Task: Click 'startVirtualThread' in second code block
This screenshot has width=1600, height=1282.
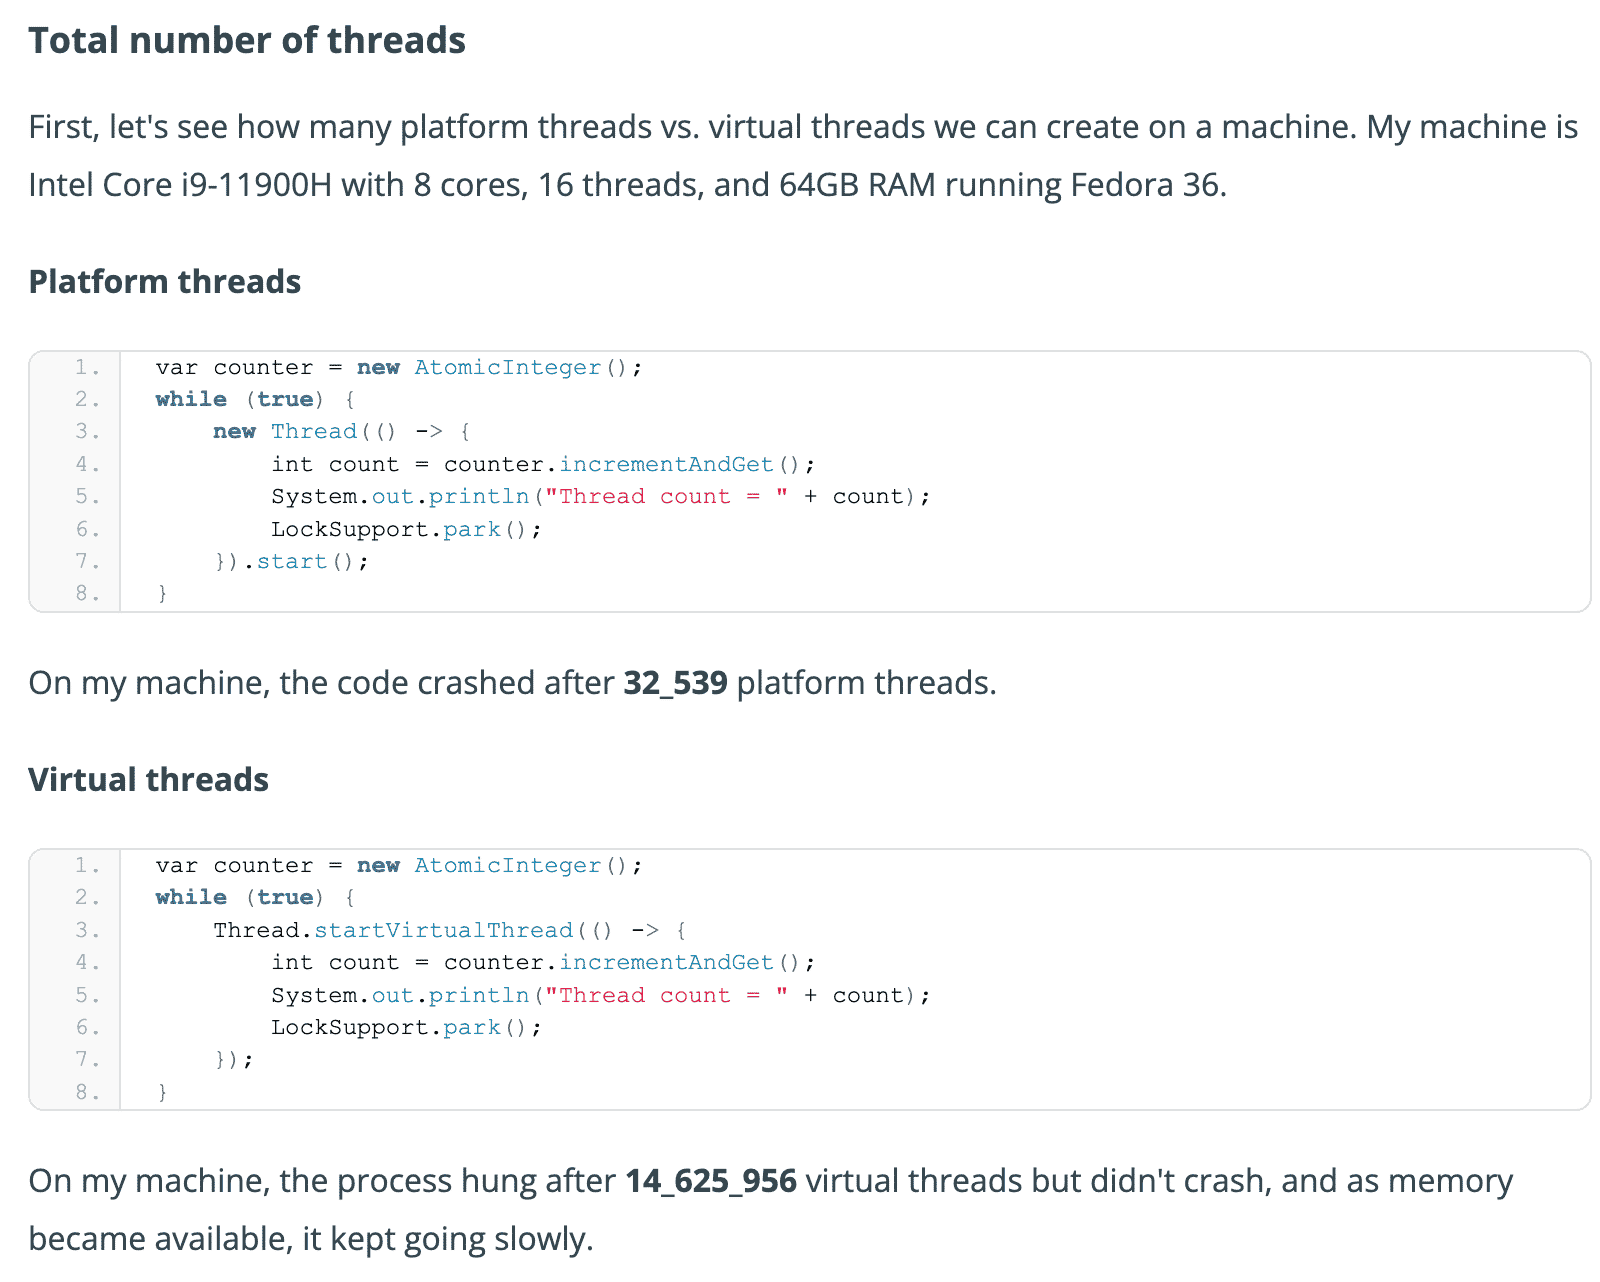Action: click(x=444, y=930)
